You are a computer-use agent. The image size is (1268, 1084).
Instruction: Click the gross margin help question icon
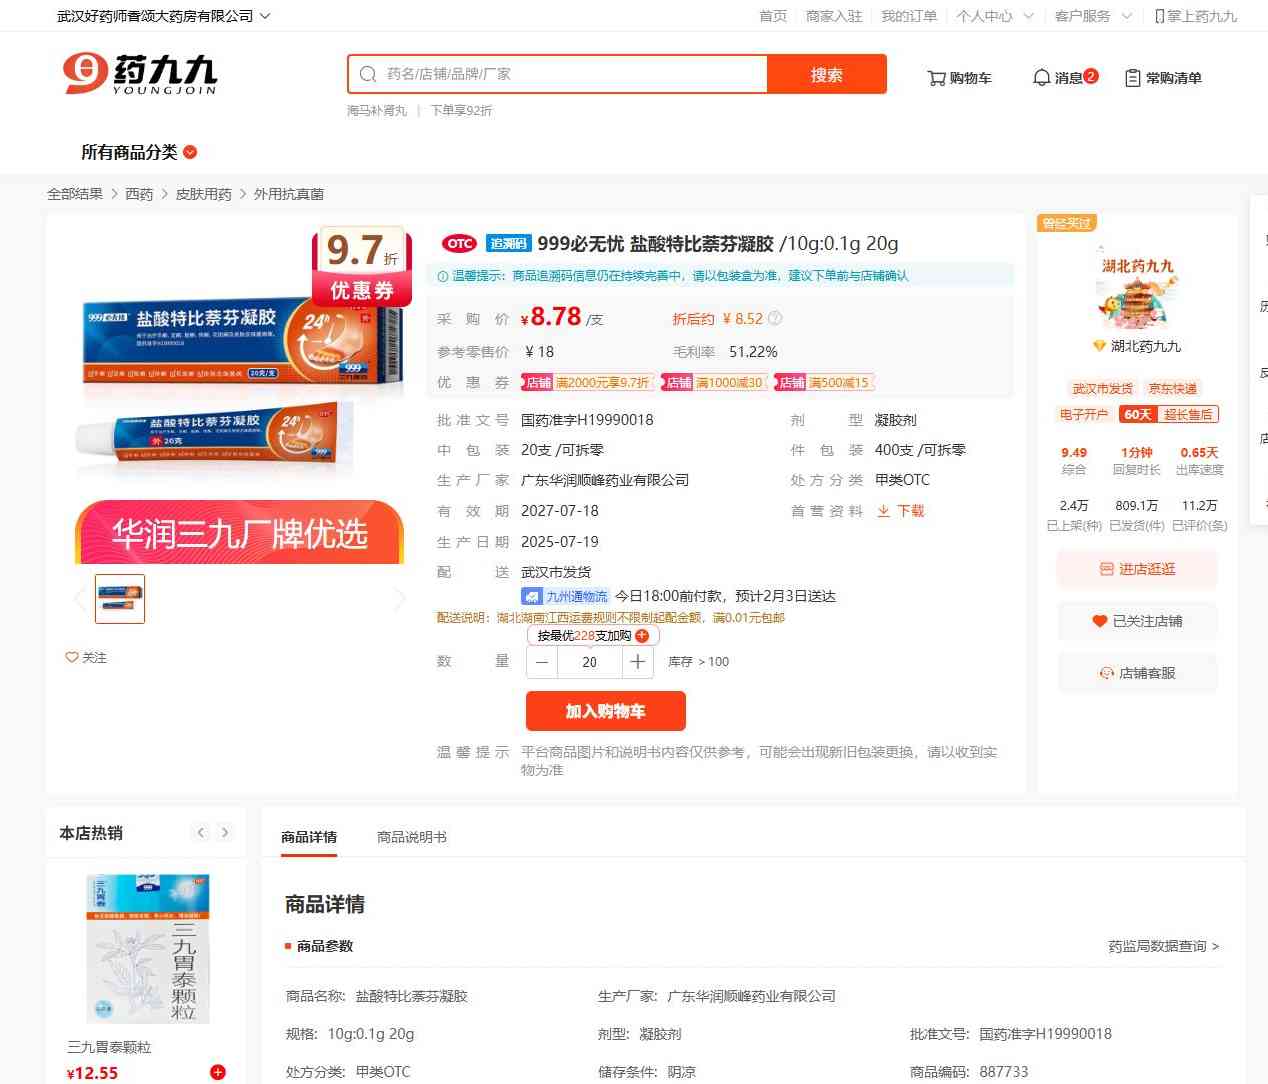click(x=775, y=319)
